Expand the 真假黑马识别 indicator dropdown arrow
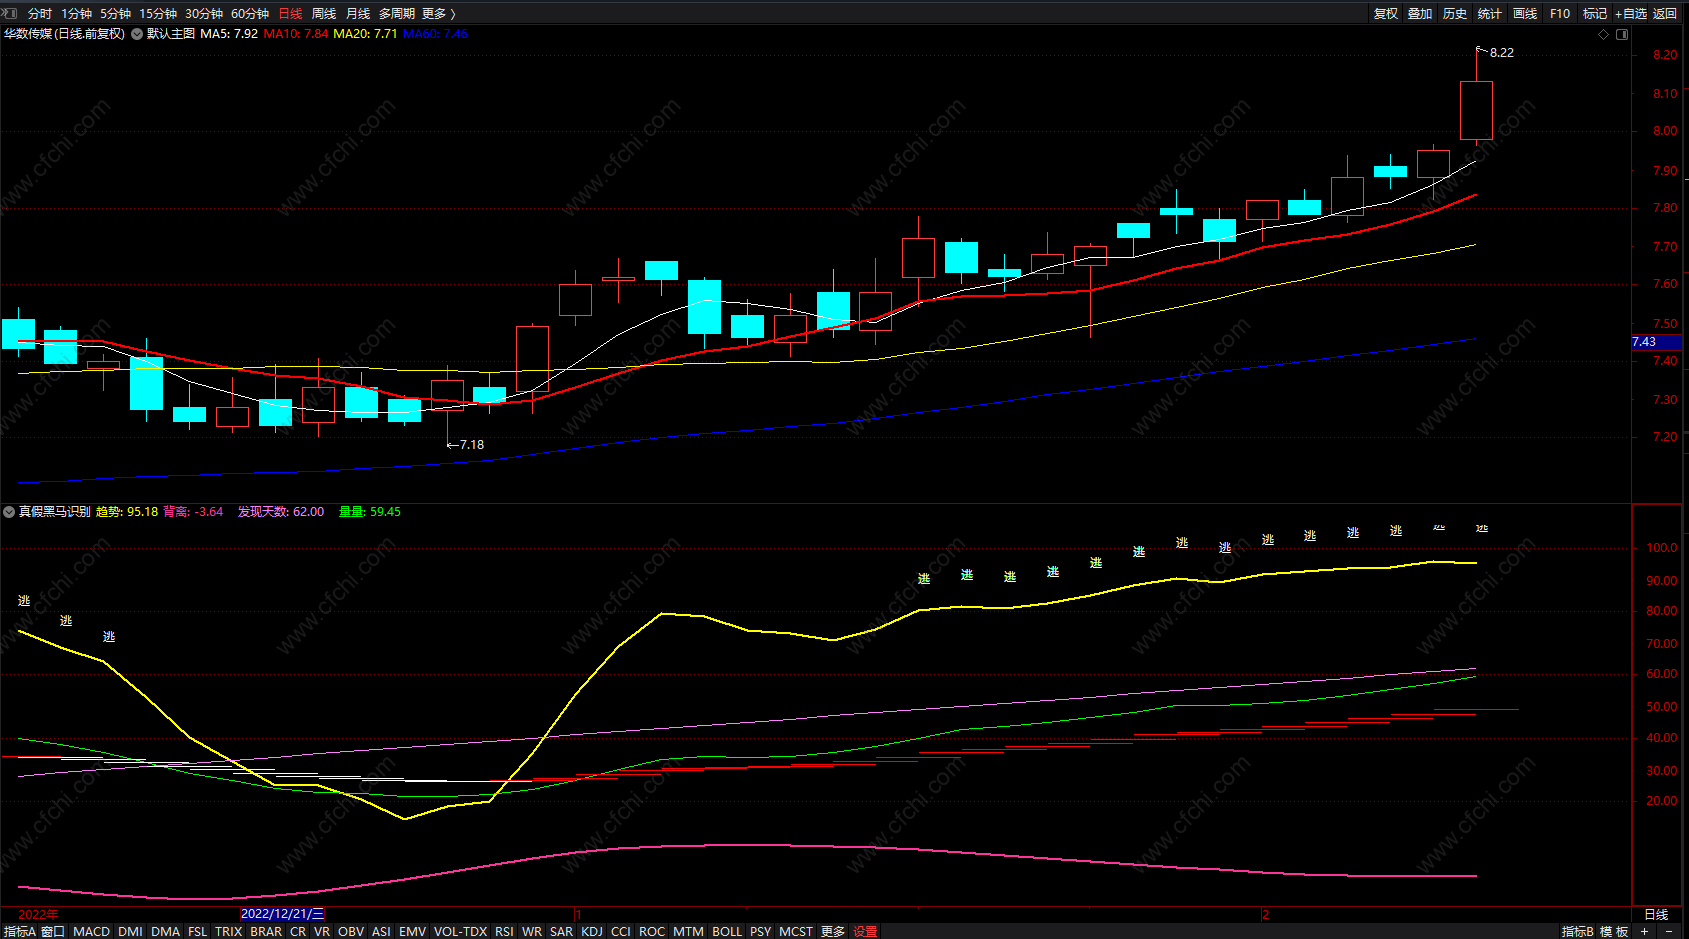 coord(9,512)
